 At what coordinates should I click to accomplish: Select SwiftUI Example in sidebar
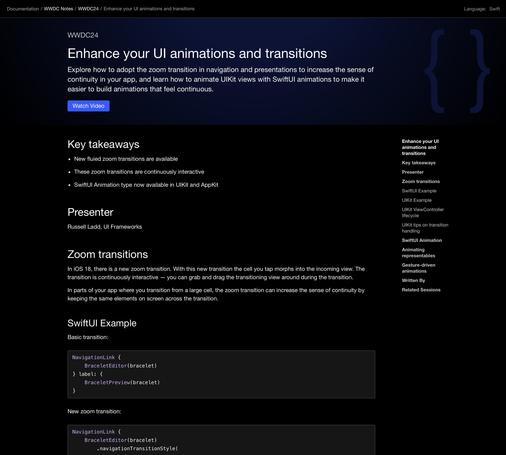pyautogui.click(x=419, y=191)
